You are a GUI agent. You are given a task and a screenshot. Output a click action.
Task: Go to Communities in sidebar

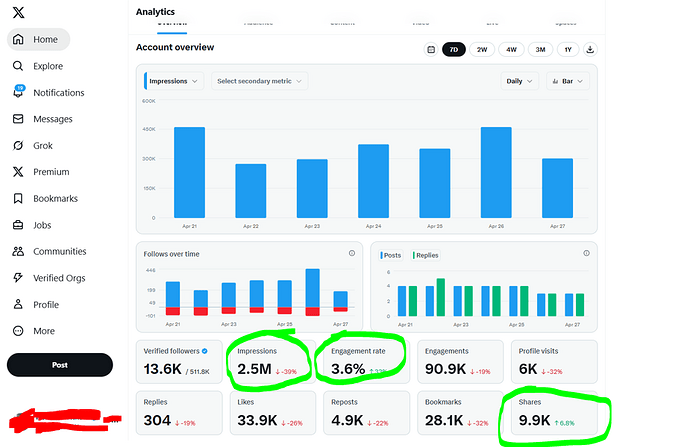tap(18, 251)
